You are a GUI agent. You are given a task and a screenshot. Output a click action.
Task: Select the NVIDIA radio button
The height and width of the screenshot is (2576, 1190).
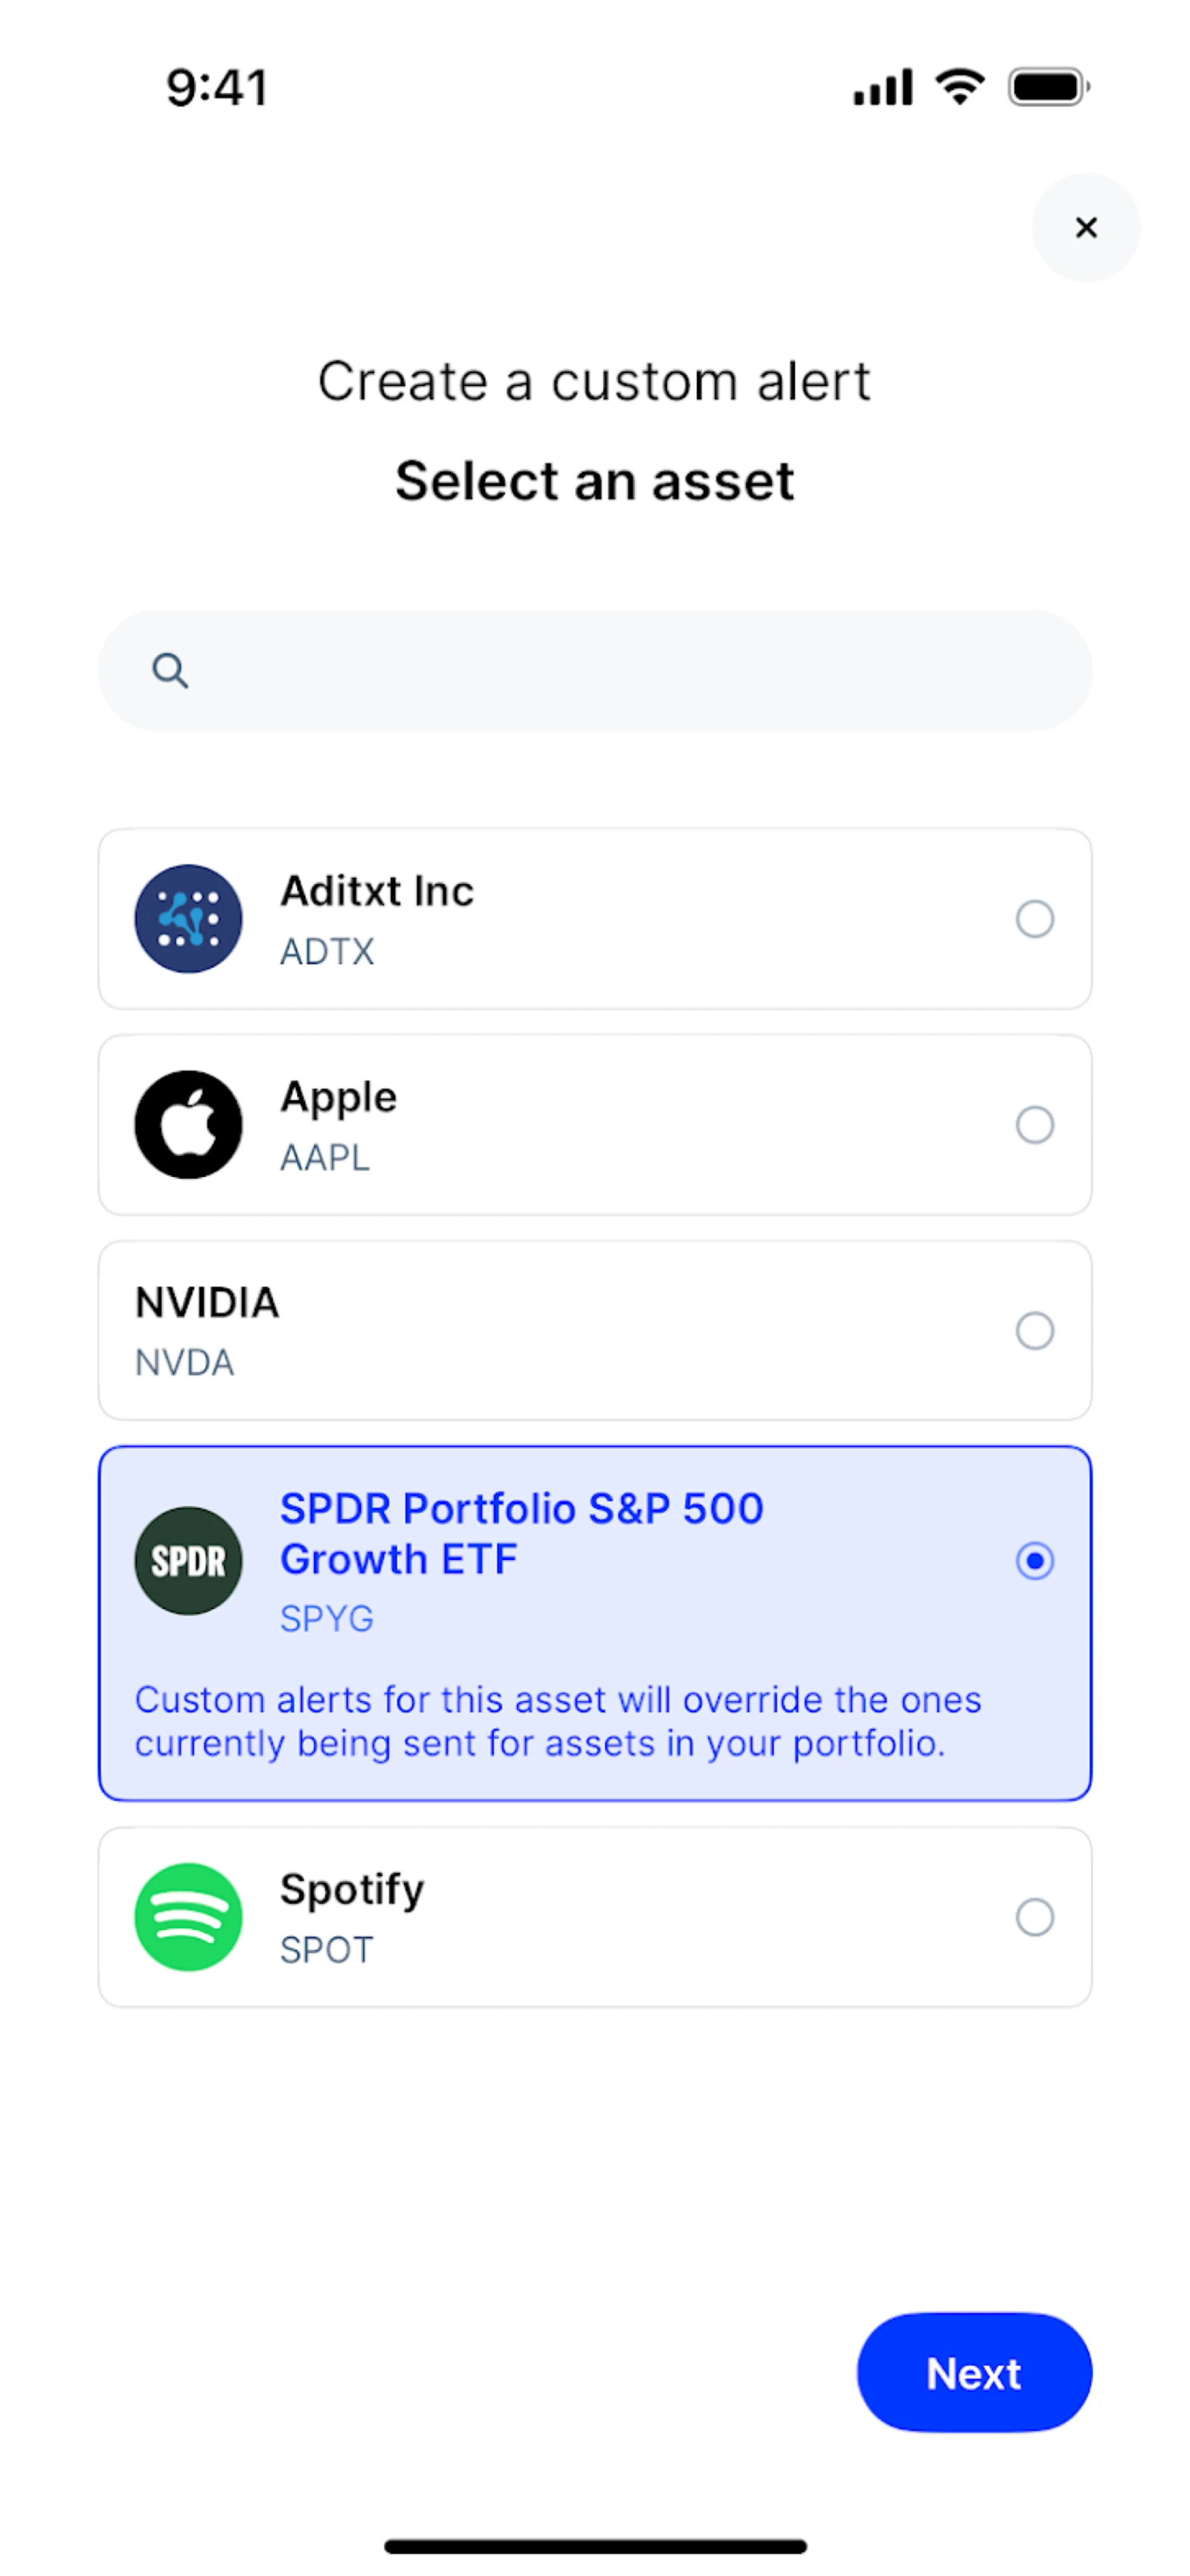[x=1034, y=1330]
